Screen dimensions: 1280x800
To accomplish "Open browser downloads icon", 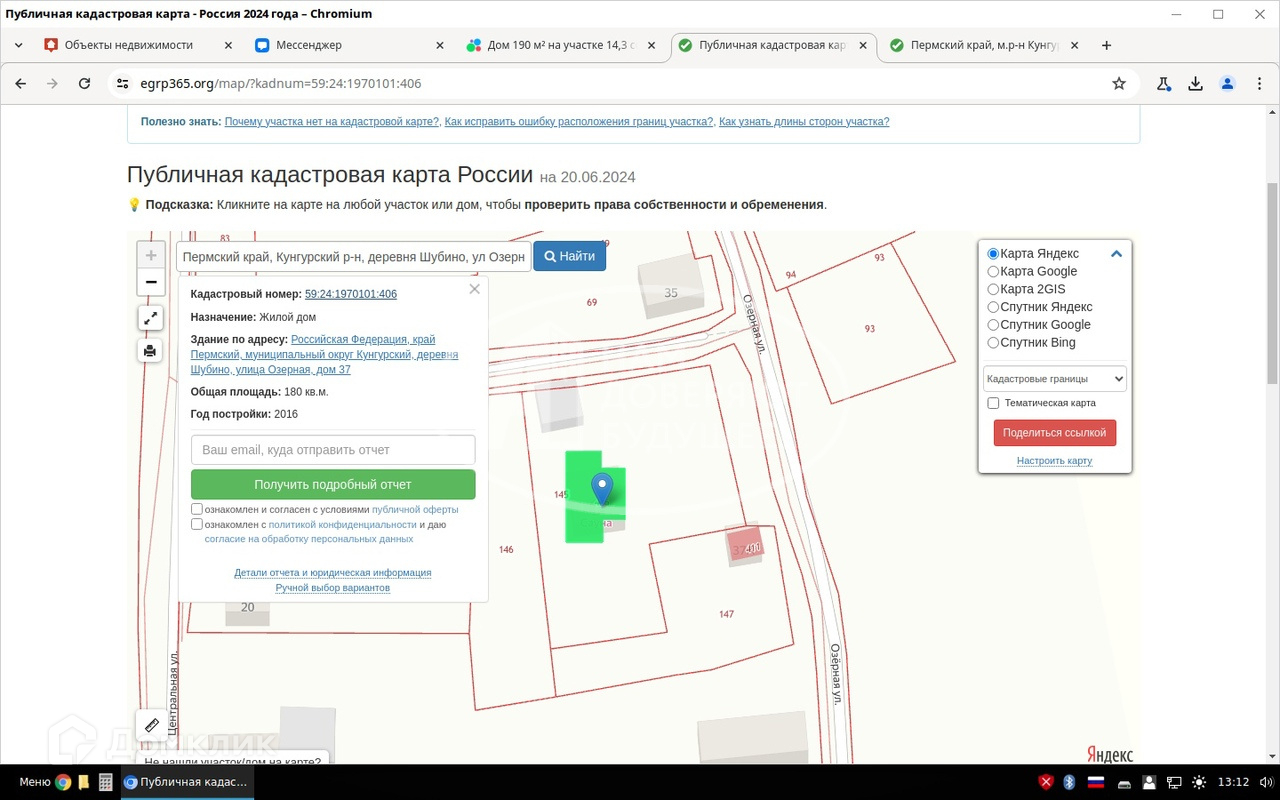I will coord(1195,84).
